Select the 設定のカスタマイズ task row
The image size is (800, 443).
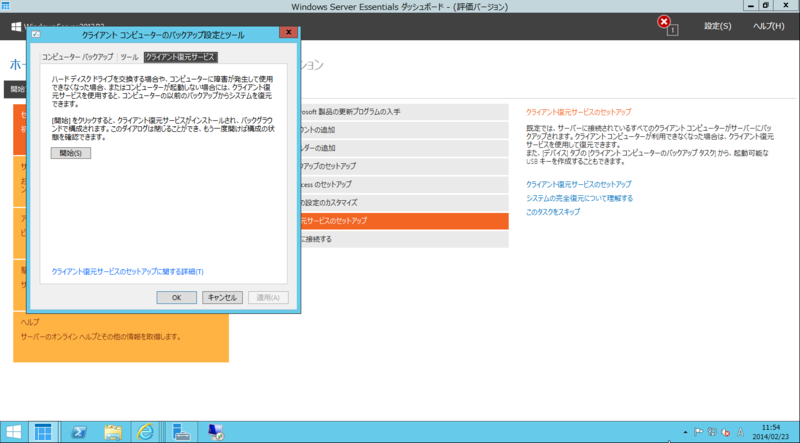(404, 203)
